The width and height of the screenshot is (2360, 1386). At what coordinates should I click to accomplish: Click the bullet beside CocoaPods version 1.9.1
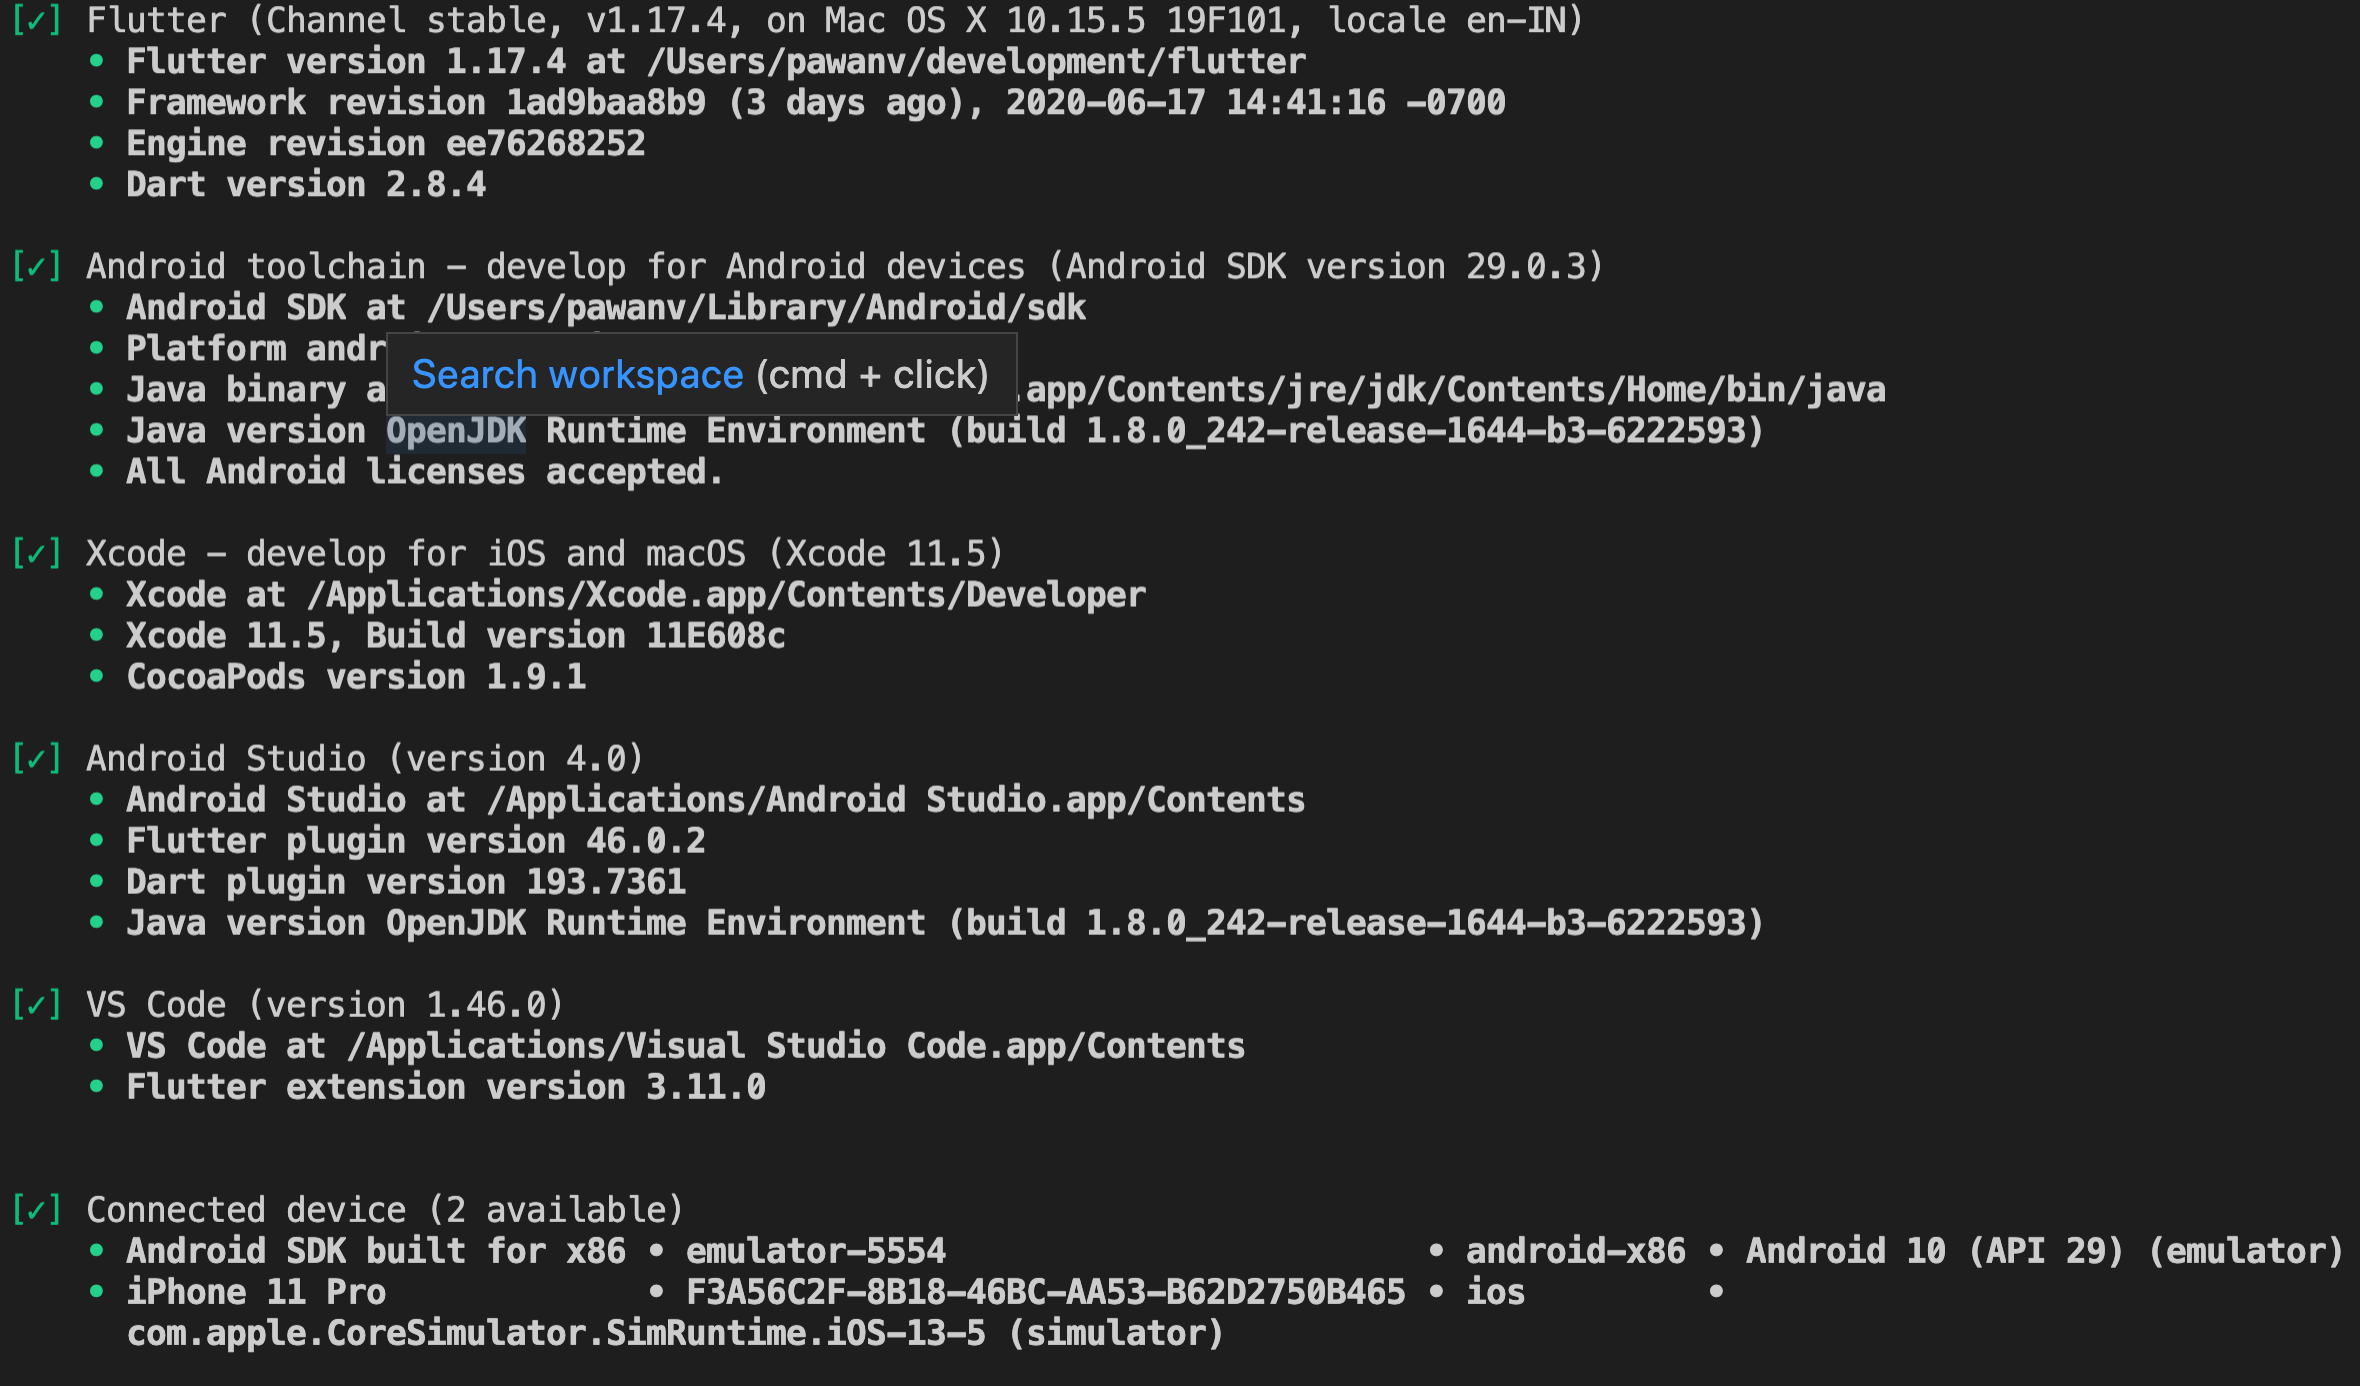pos(96,676)
